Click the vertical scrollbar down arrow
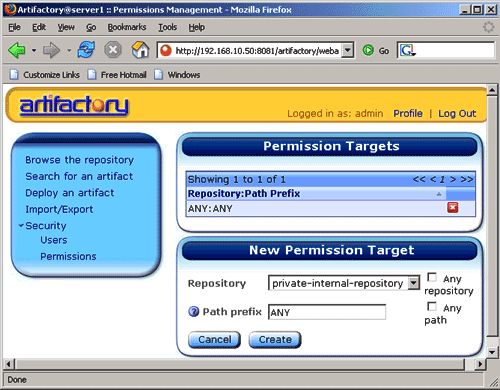500x390 pixels. 492,352
